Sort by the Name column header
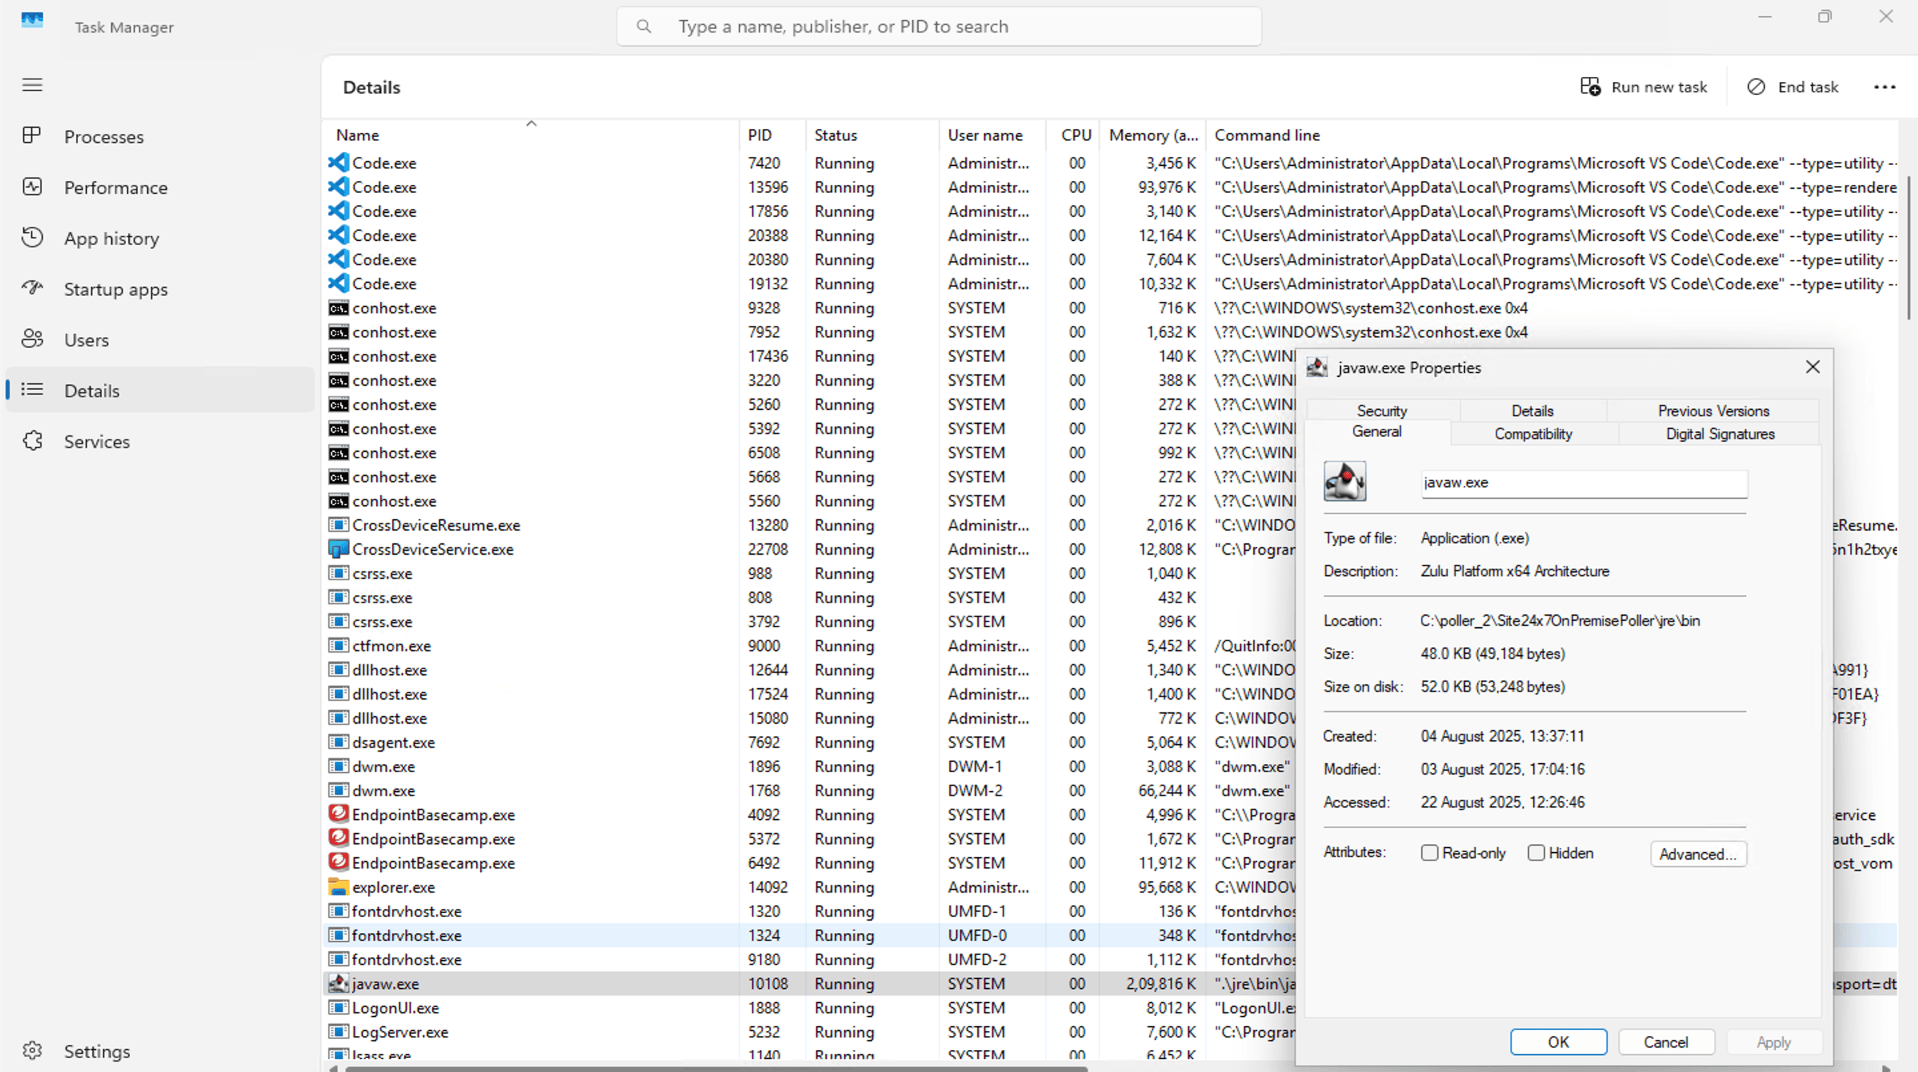 pyautogui.click(x=531, y=135)
